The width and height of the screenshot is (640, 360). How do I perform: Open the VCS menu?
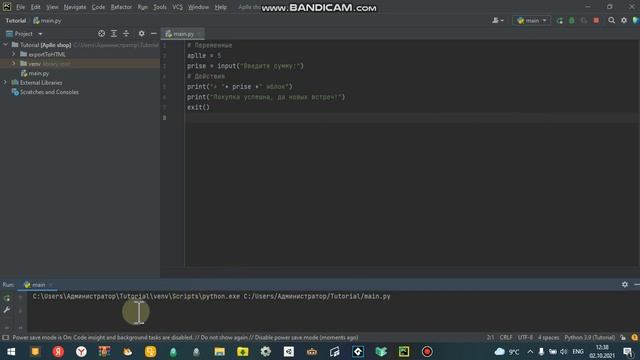(177, 7)
